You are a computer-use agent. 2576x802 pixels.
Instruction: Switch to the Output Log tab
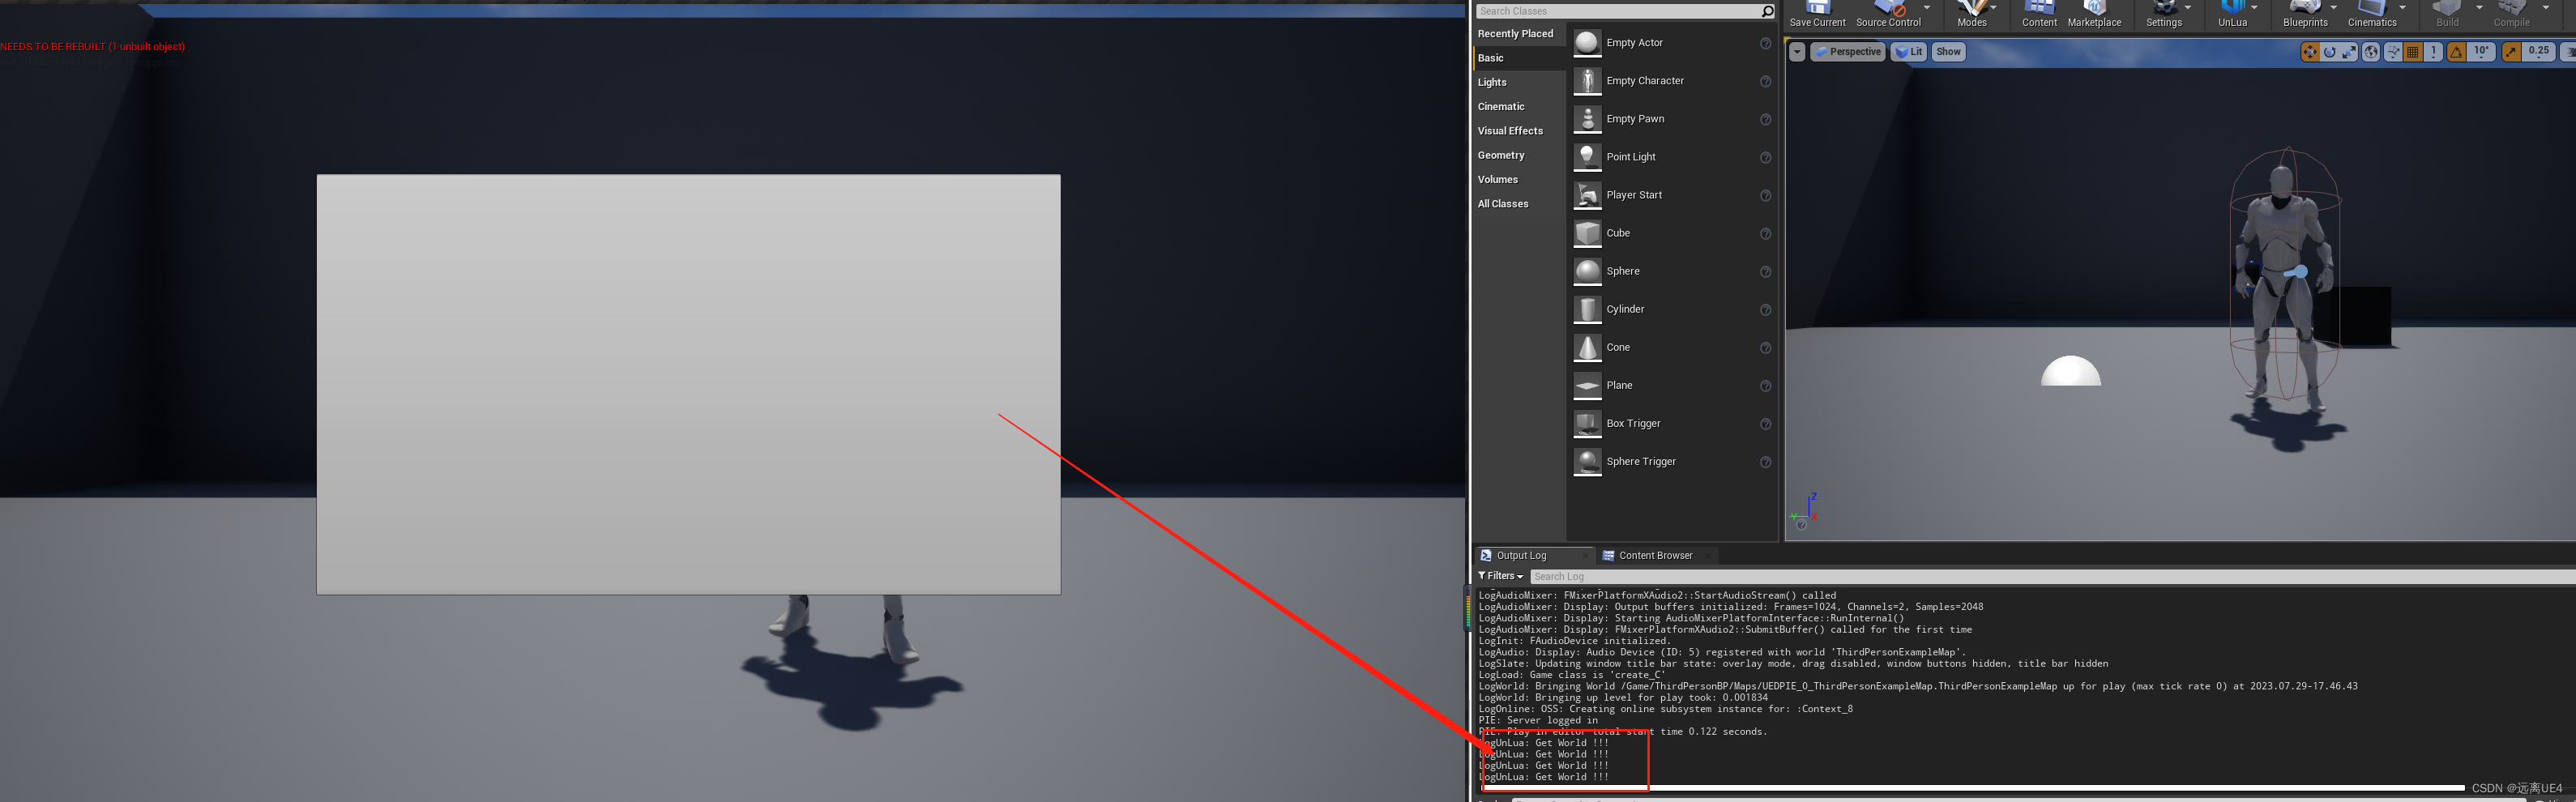pos(1521,555)
